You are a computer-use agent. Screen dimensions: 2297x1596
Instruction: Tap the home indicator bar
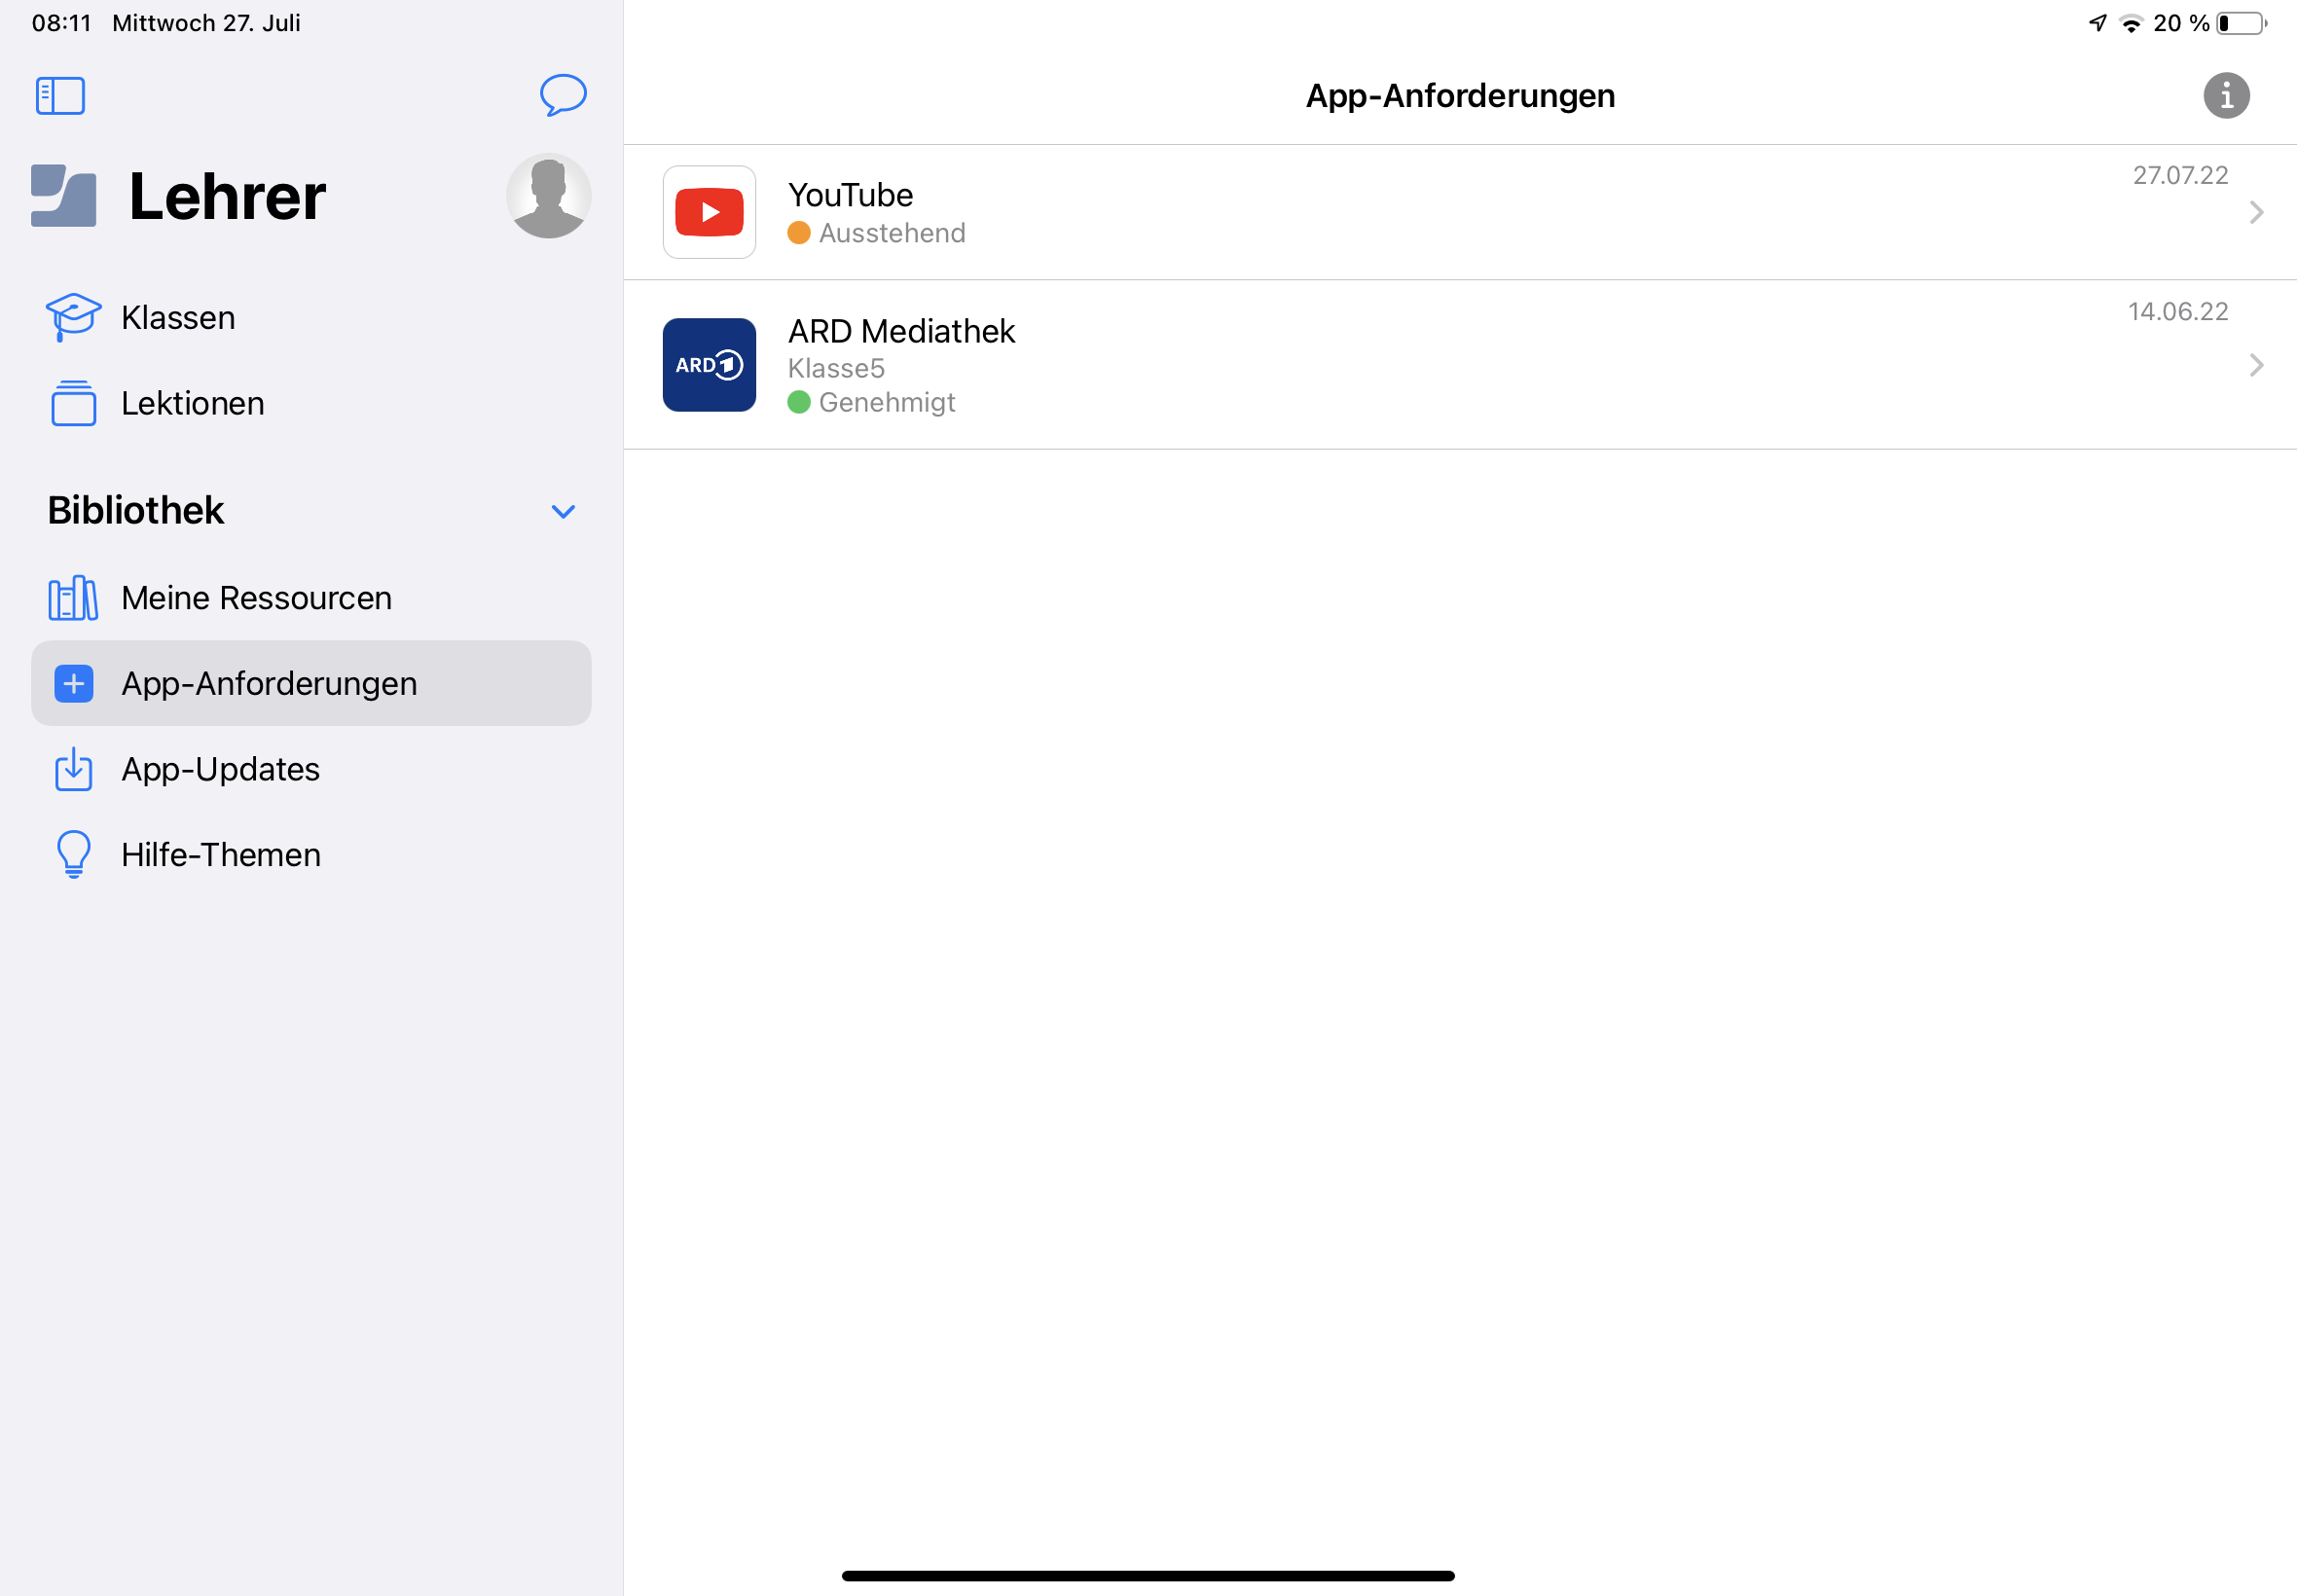pyautogui.click(x=1148, y=1576)
